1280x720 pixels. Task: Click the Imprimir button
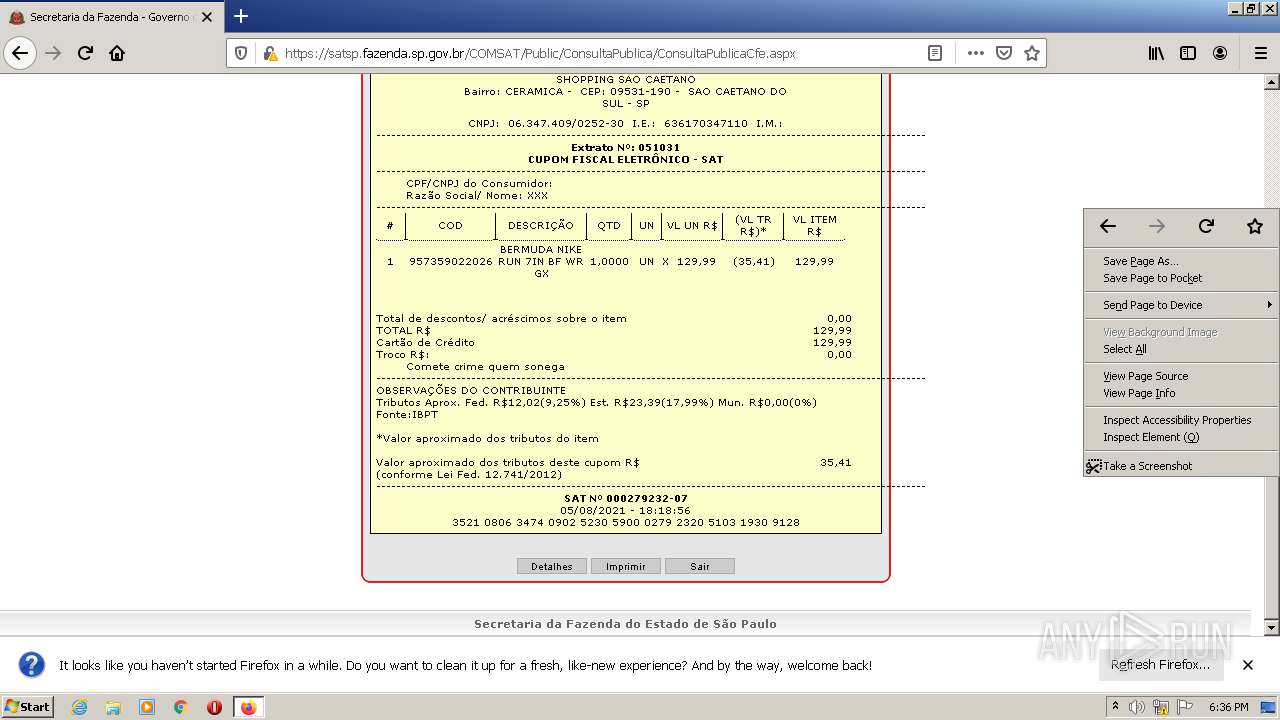click(626, 566)
